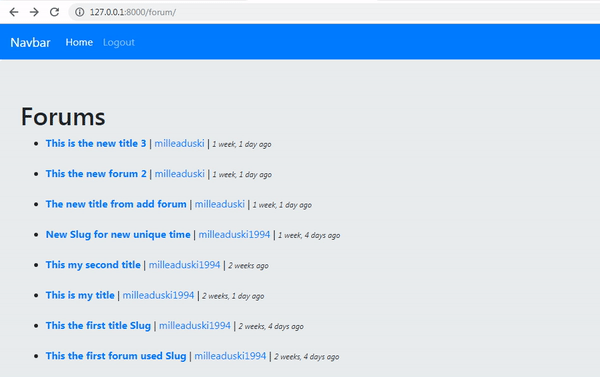
Task: Click milleaduski1994 beside 'This the first title Slug'
Action: coord(195,326)
